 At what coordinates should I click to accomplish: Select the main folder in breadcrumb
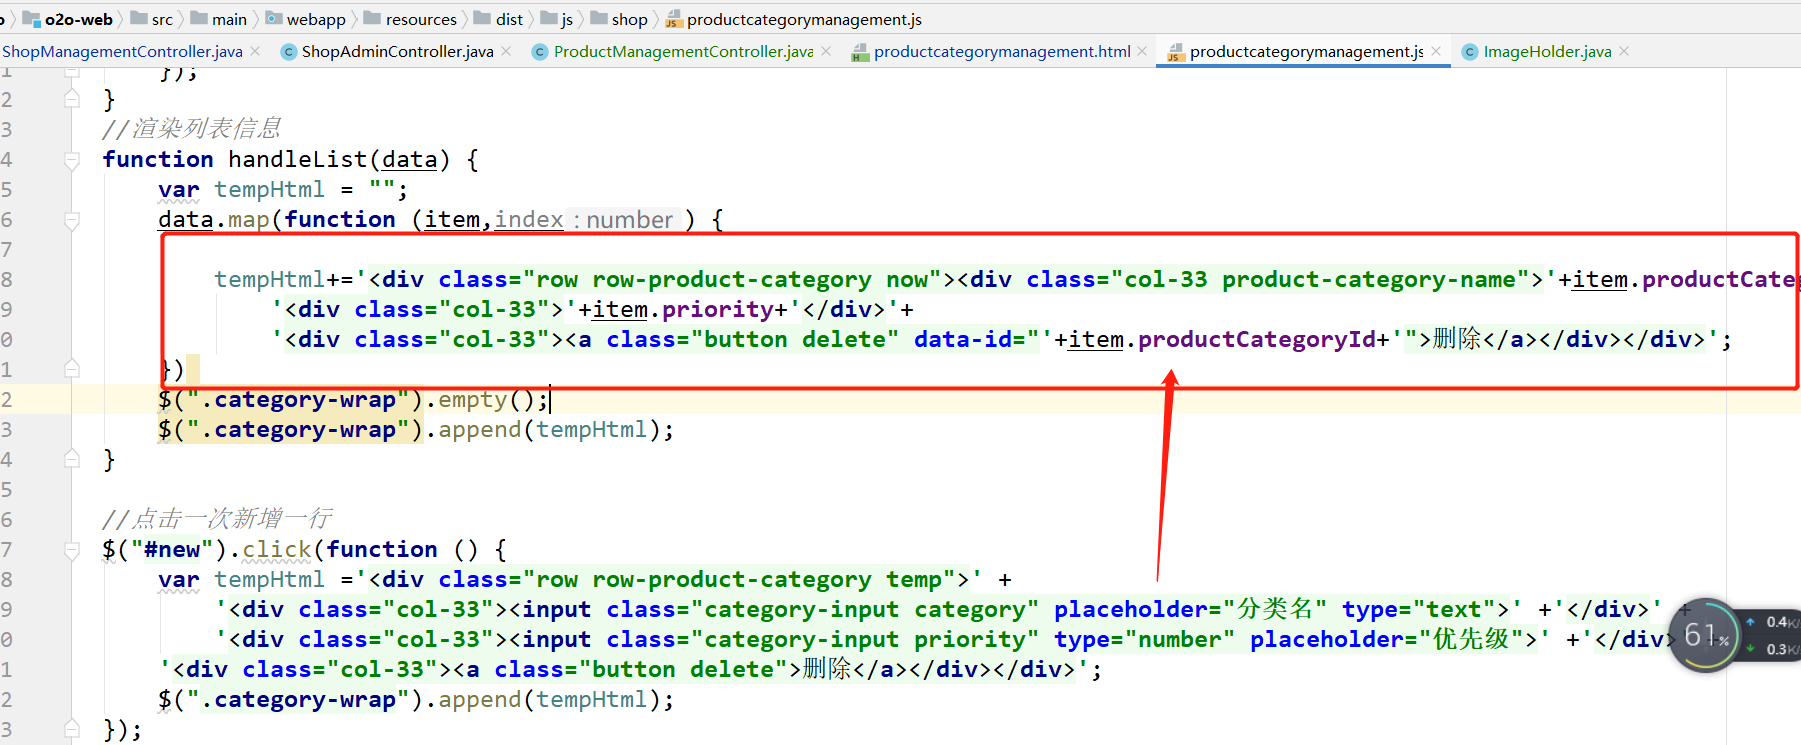point(219,19)
